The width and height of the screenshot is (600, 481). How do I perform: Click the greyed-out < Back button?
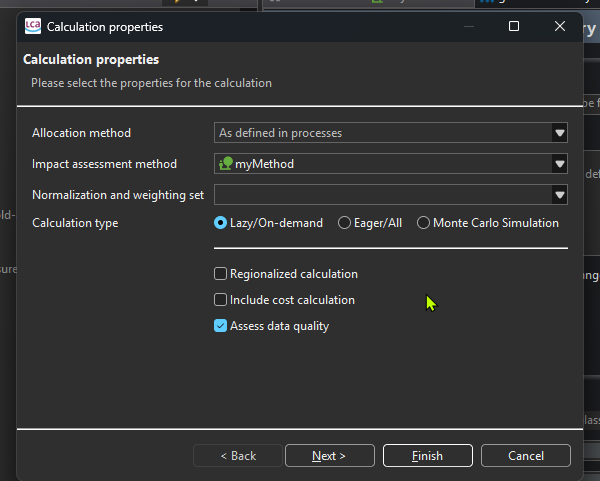(238, 456)
